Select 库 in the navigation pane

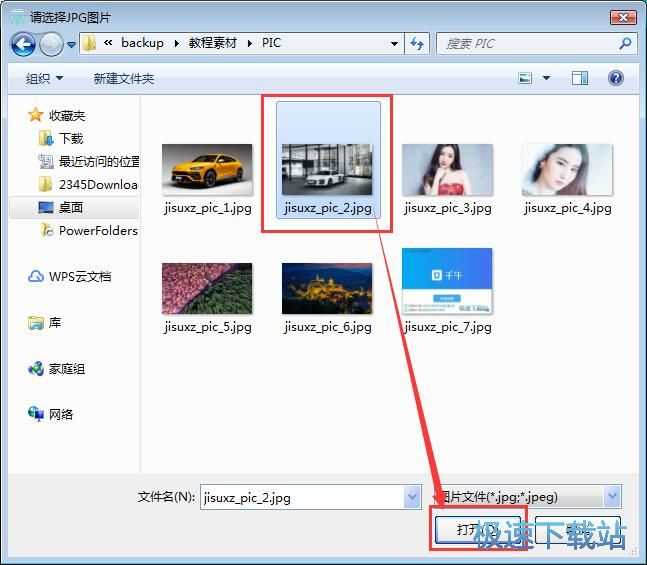tap(55, 322)
